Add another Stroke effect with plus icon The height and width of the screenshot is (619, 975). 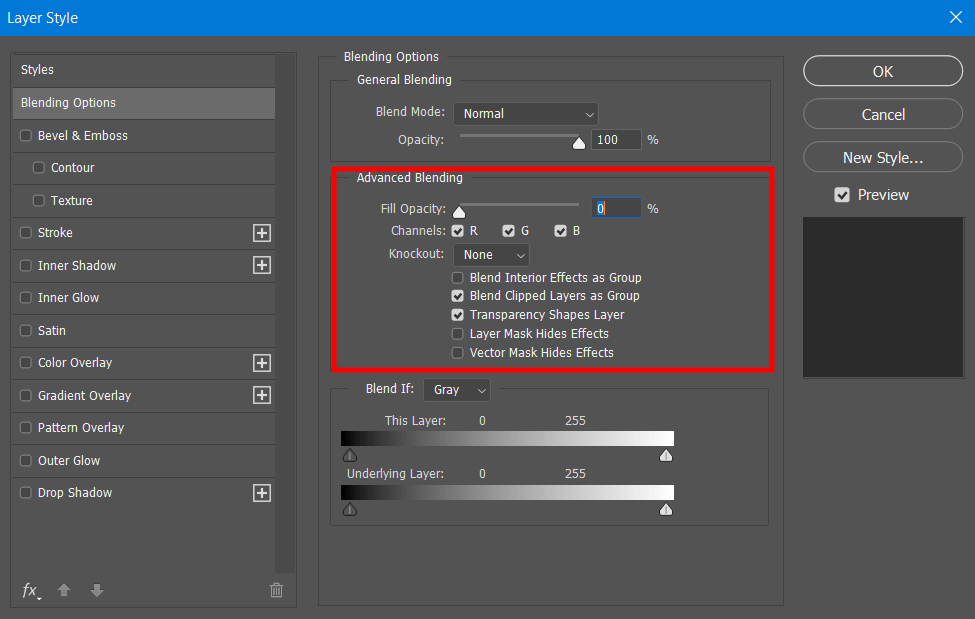coord(262,233)
